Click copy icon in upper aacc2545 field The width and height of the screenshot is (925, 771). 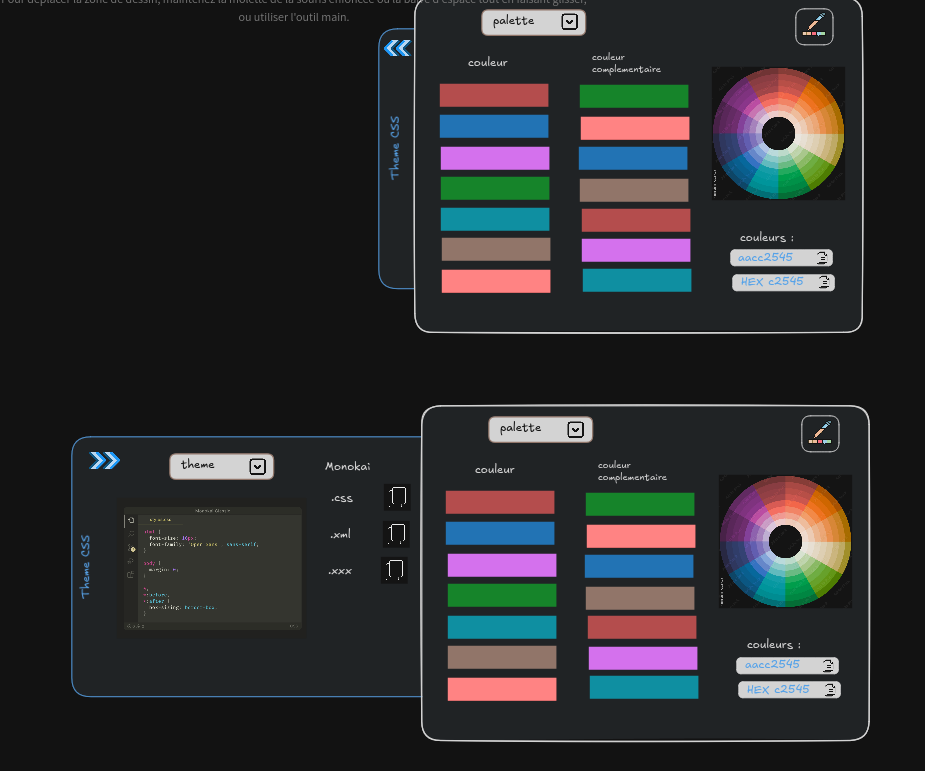822,258
